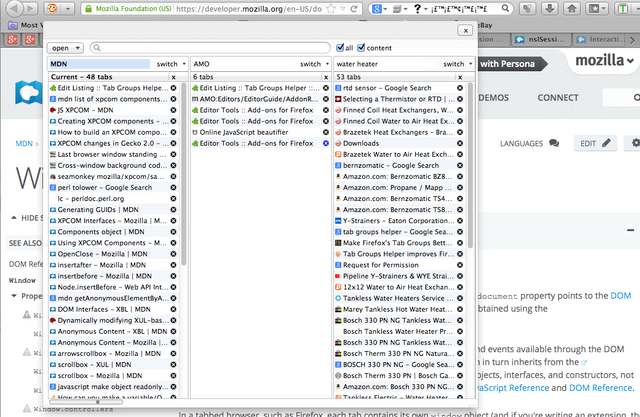Bookmark the page with the star icon
The height and width of the screenshot is (417, 640).
tap(331, 9)
